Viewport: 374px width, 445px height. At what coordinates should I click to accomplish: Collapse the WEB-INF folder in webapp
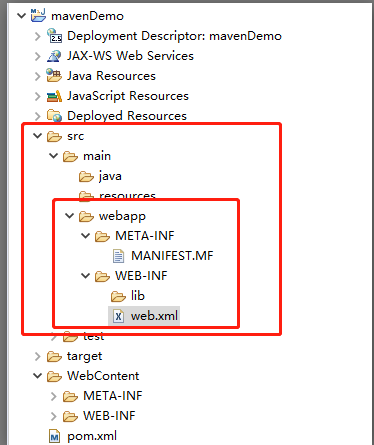point(86,276)
